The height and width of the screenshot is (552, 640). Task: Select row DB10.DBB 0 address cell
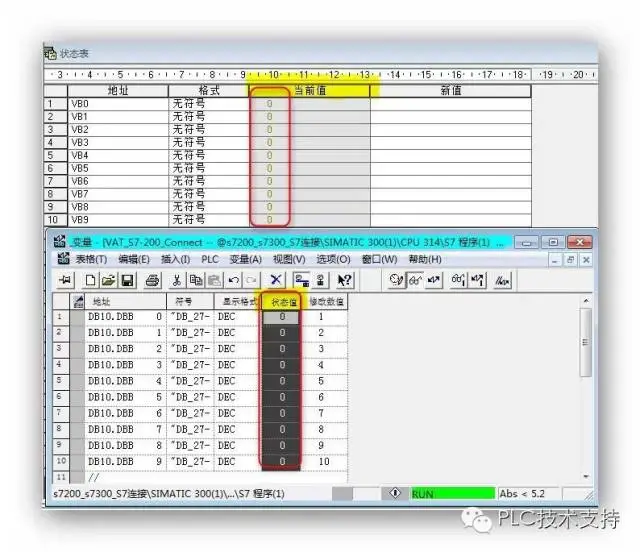click(125, 317)
